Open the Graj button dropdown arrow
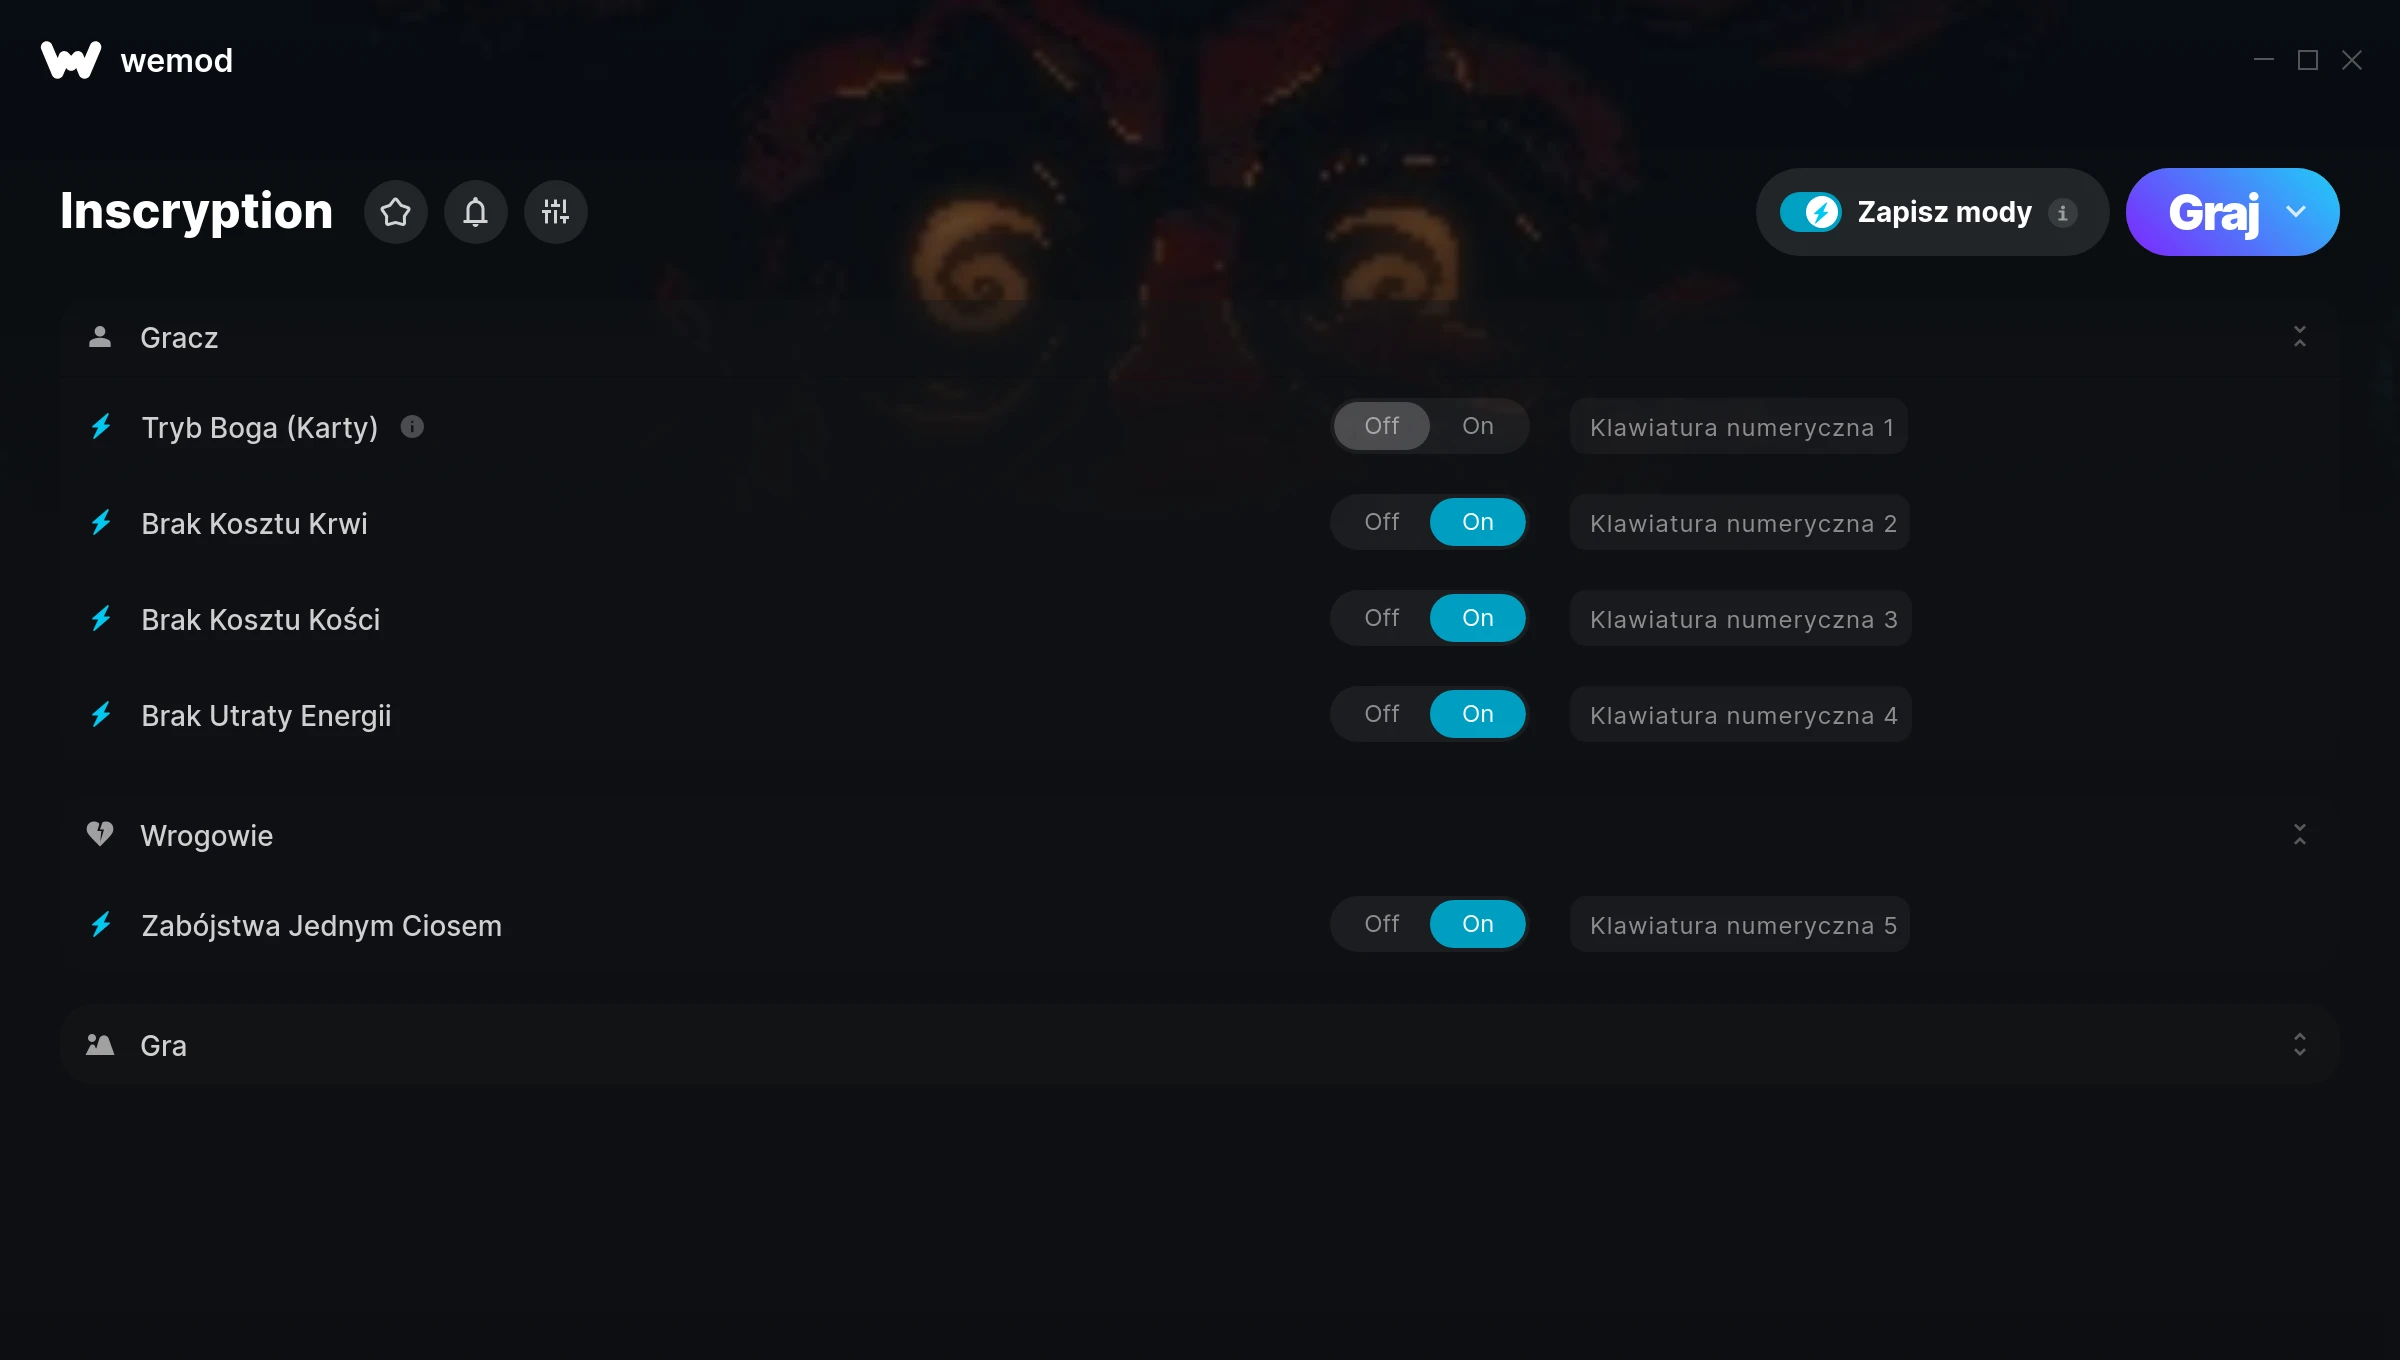 point(2296,212)
